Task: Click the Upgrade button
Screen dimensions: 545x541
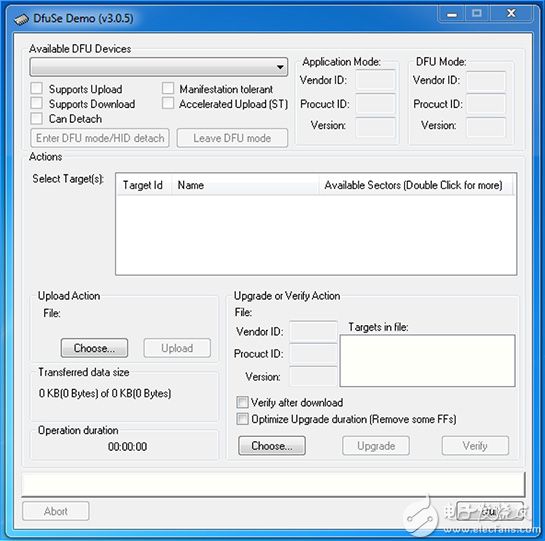Action: pos(376,446)
